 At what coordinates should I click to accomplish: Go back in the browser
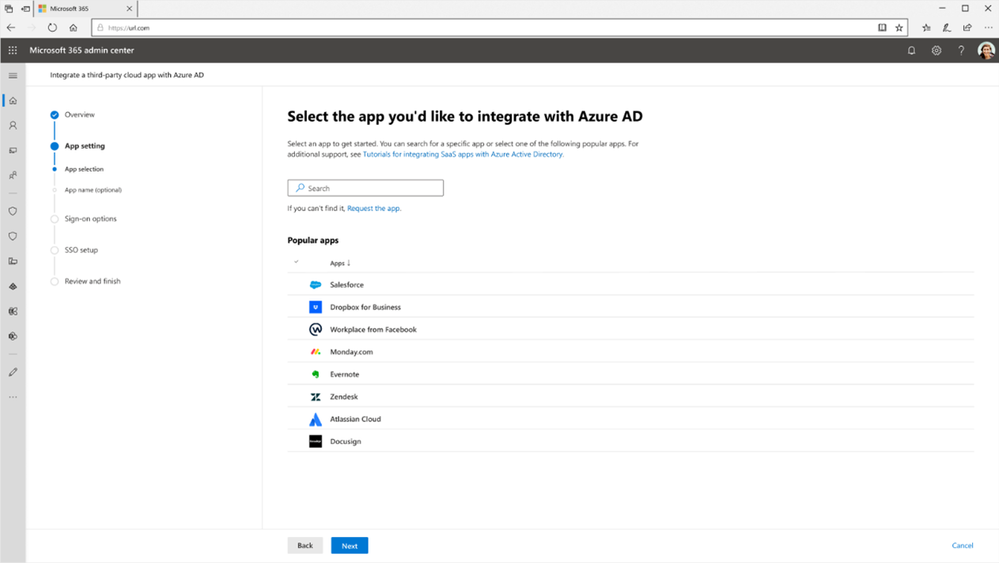click(11, 27)
